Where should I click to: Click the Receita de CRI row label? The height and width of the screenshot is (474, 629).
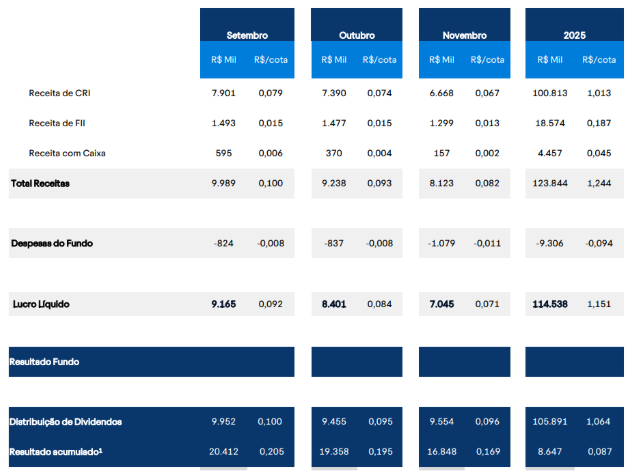point(62,94)
